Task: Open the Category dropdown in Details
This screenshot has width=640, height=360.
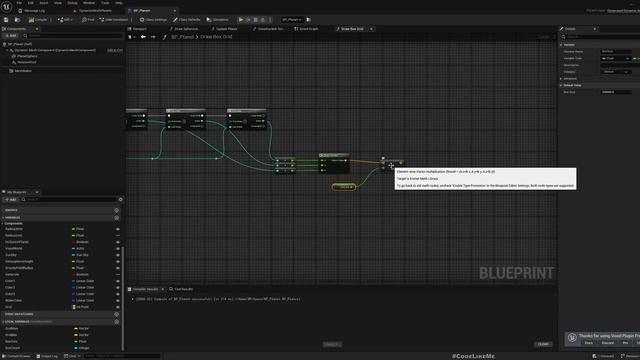Action: tap(615, 72)
